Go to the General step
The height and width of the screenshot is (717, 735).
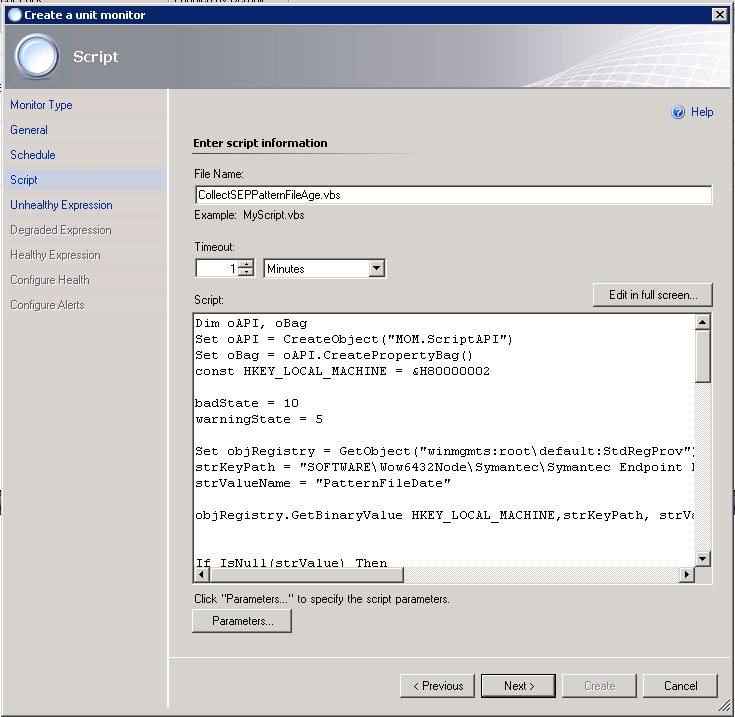pyautogui.click(x=29, y=130)
